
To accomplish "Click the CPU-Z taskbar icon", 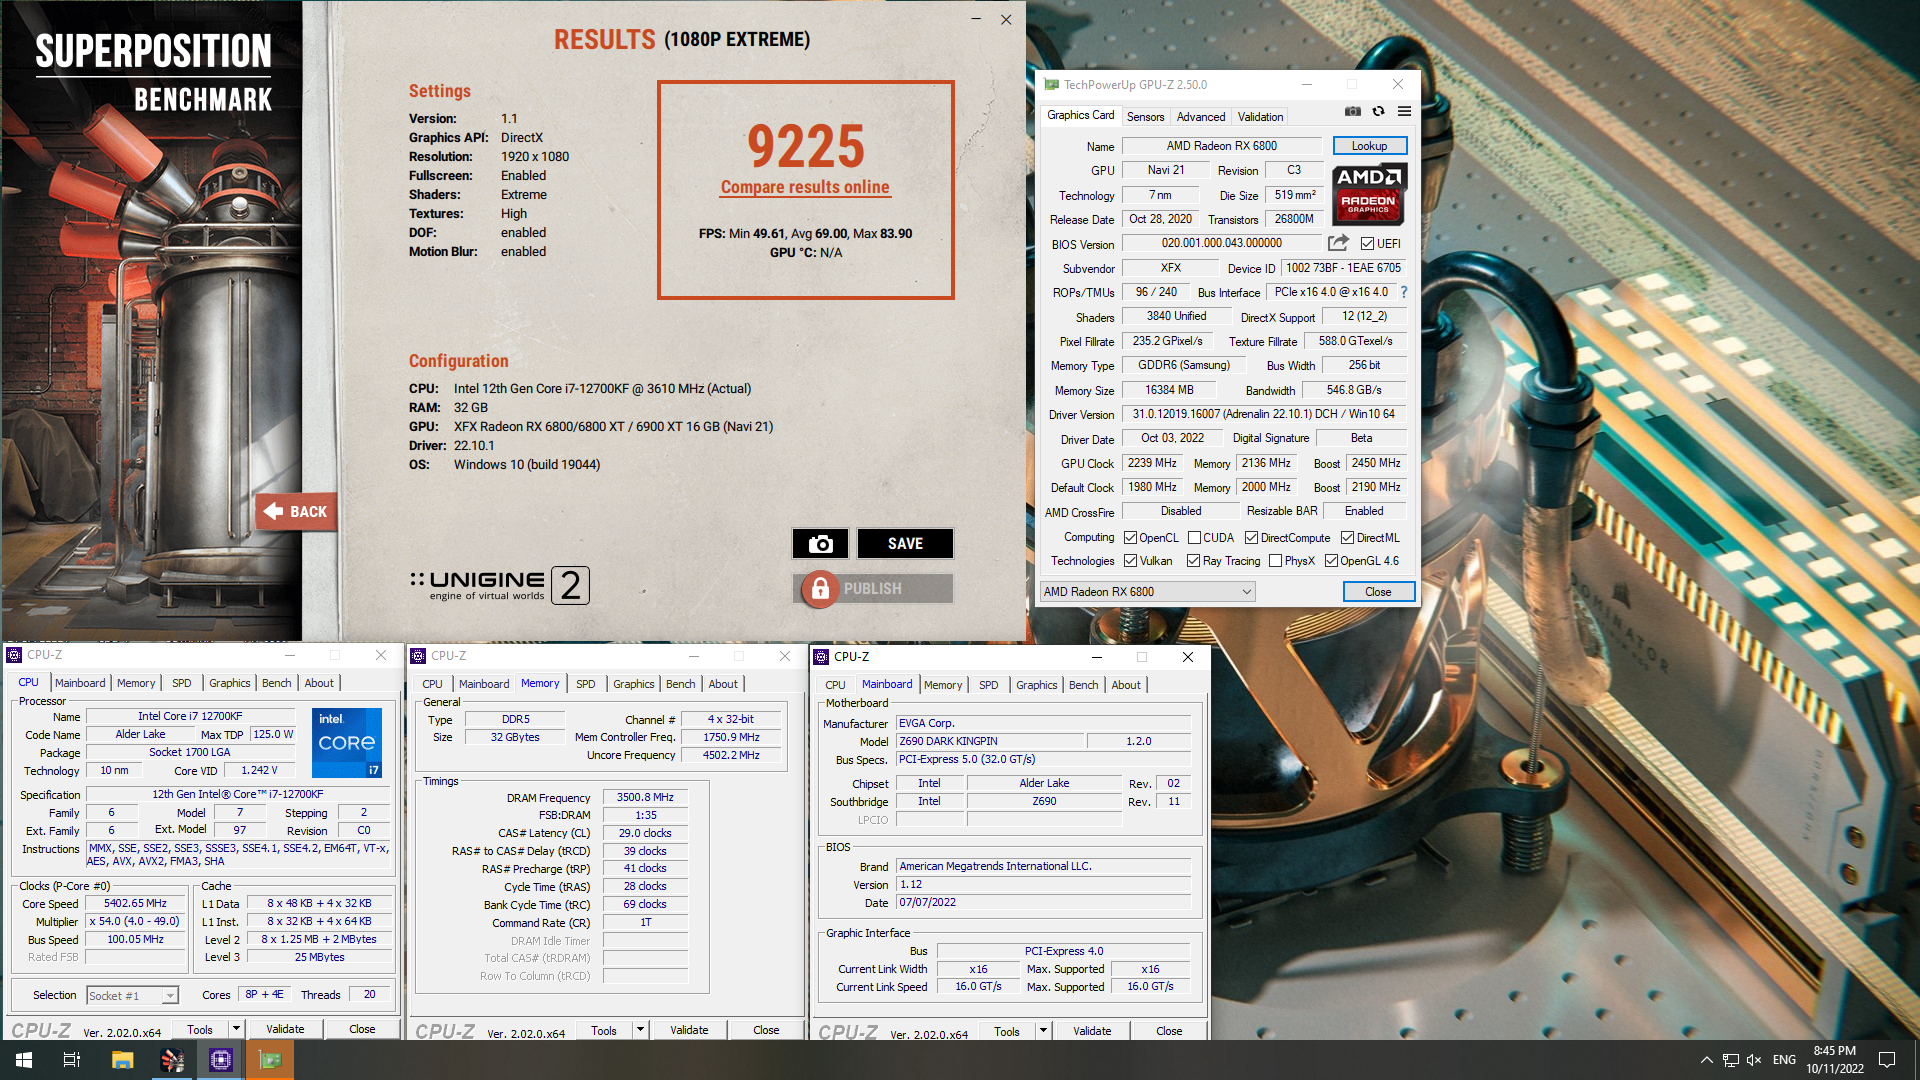I will click(x=221, y=1059).
